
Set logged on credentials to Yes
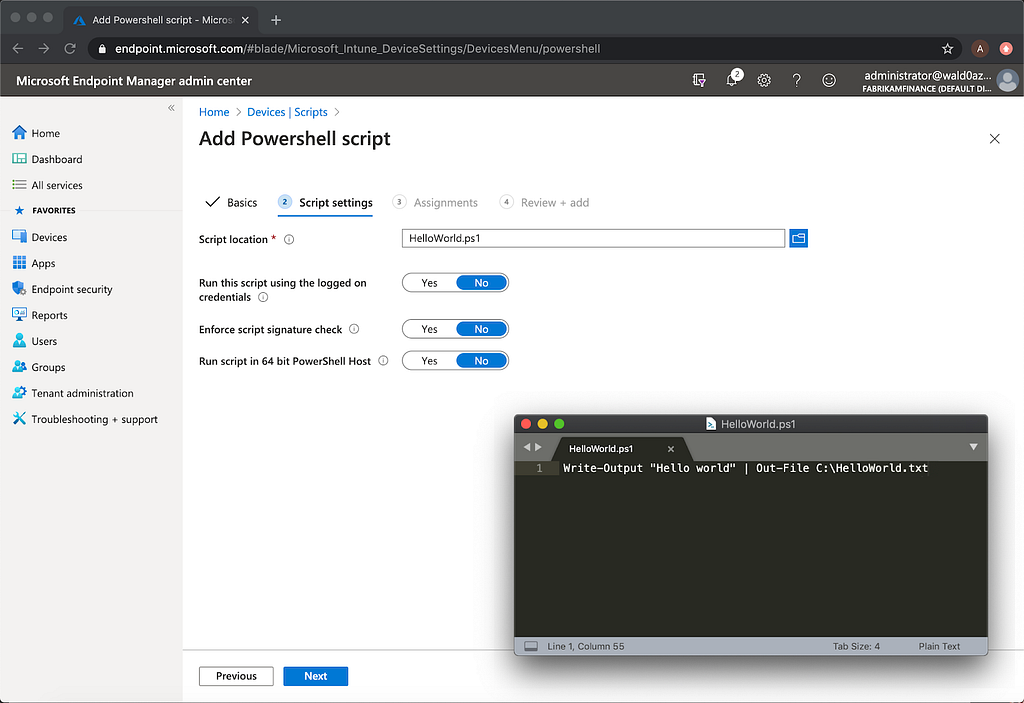pyautogui.click(x=429, y=283)
